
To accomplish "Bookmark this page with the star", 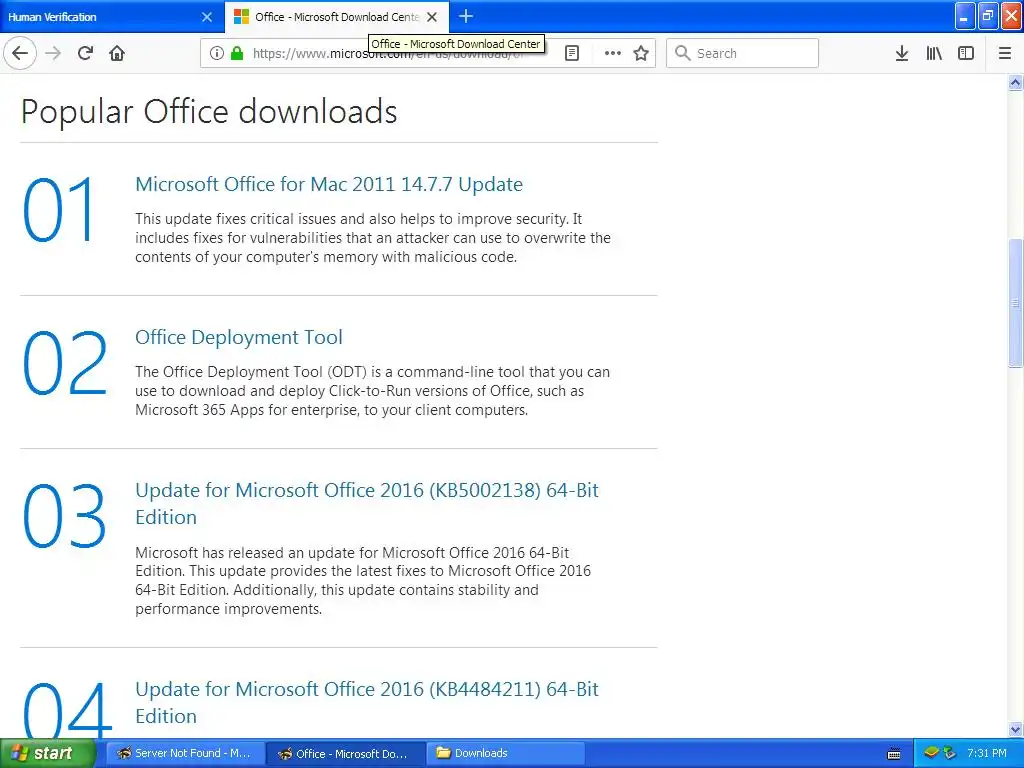I will coord(641,53).
